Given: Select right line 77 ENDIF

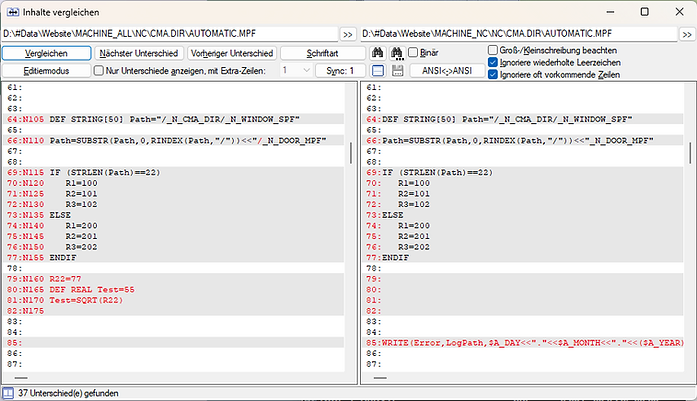Looking at the screenshot, I should 523,258.
